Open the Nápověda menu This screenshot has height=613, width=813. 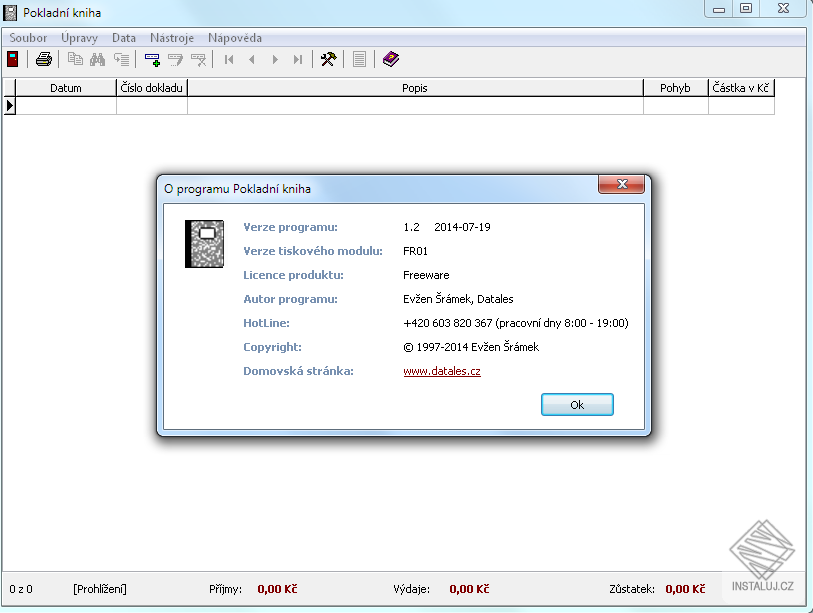tap(235, 38)
